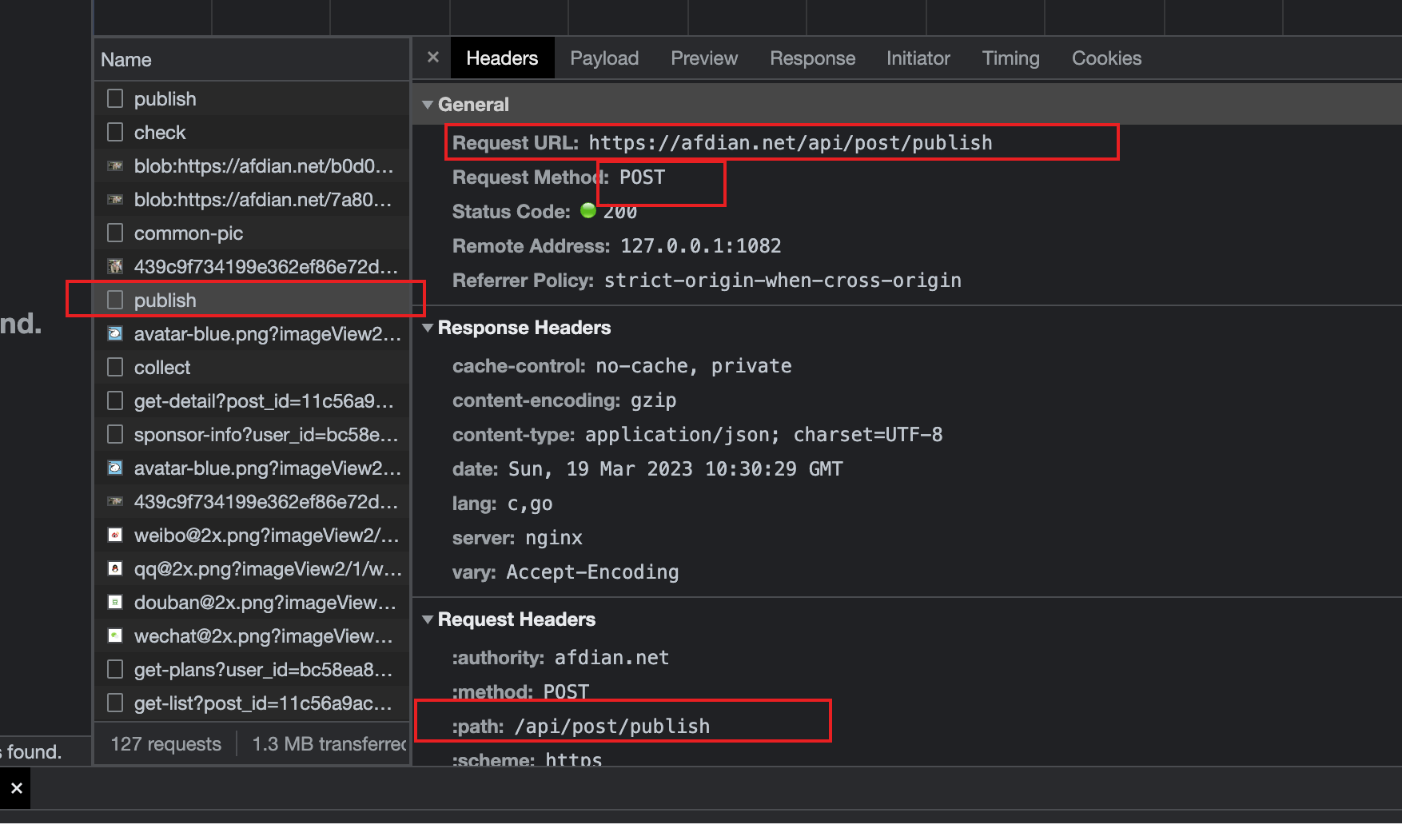This screenshot has height=824, width=1402.
Task: Click the 439c9f image icon below common-pic
Action: pyautogui.click(x=115, y=267)
